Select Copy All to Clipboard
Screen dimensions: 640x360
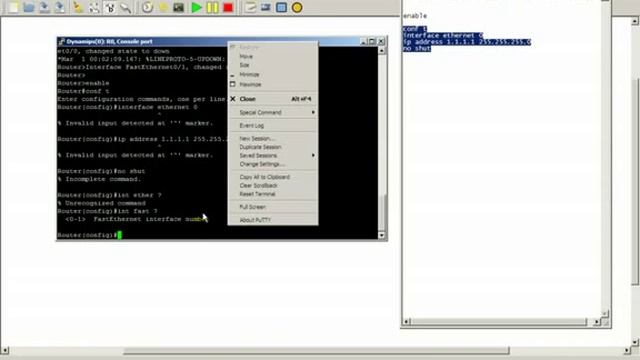tap(273, 177)
